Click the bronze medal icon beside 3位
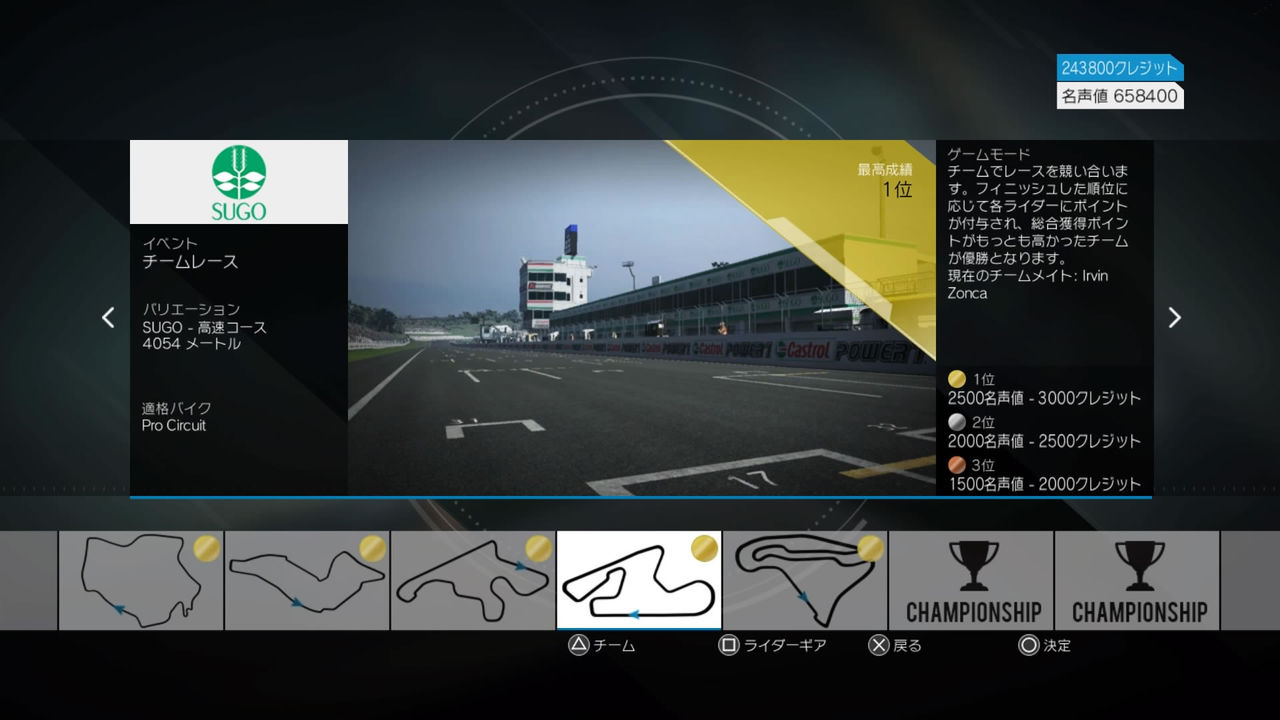The width and height of the screenshot is (1280, 720). (x=957, y=465)
